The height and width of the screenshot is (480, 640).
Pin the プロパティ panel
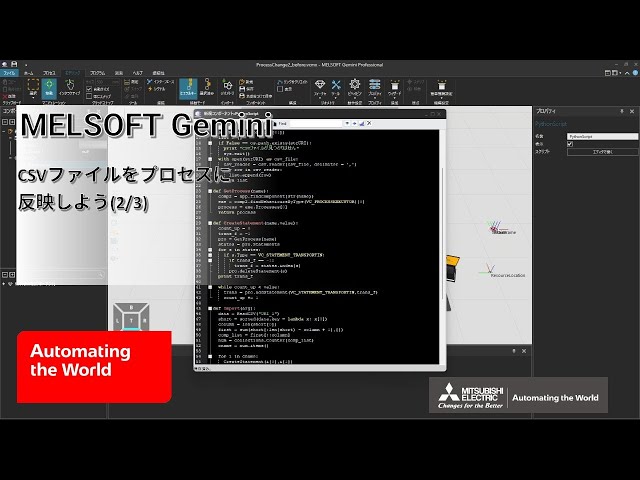(x=622, y=111)
